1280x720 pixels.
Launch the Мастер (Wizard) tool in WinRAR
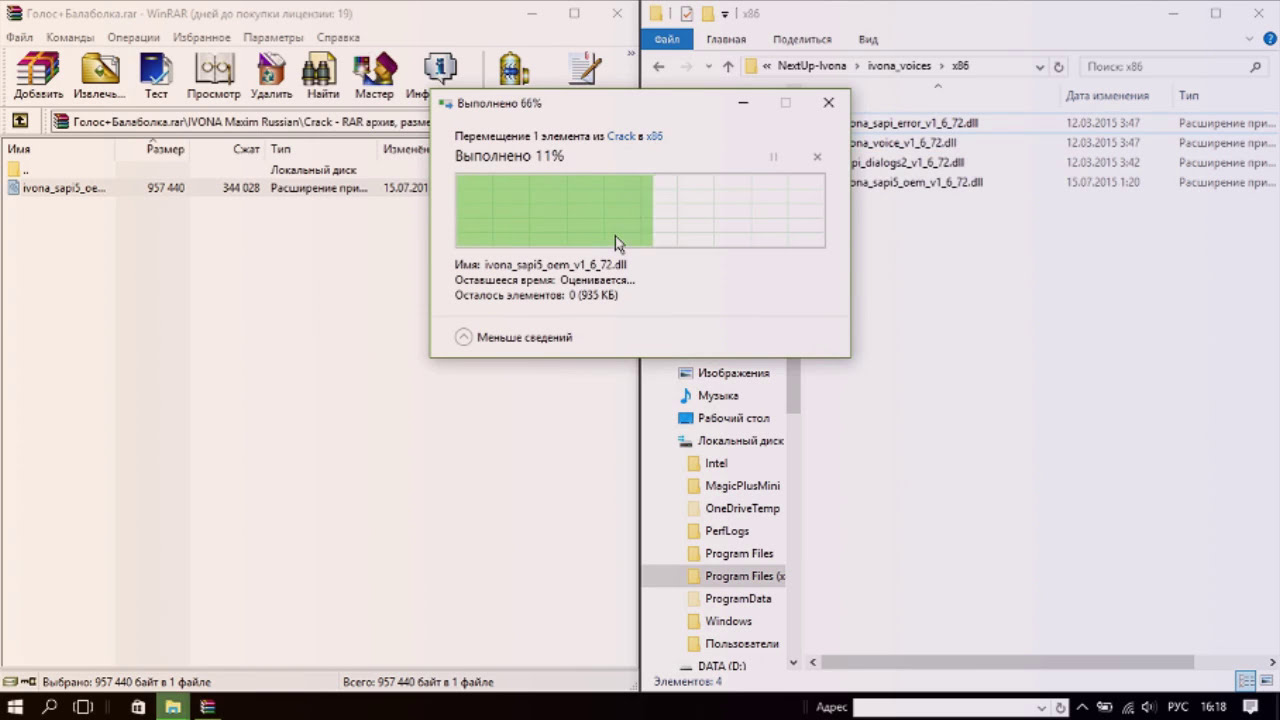pos(374,76)
